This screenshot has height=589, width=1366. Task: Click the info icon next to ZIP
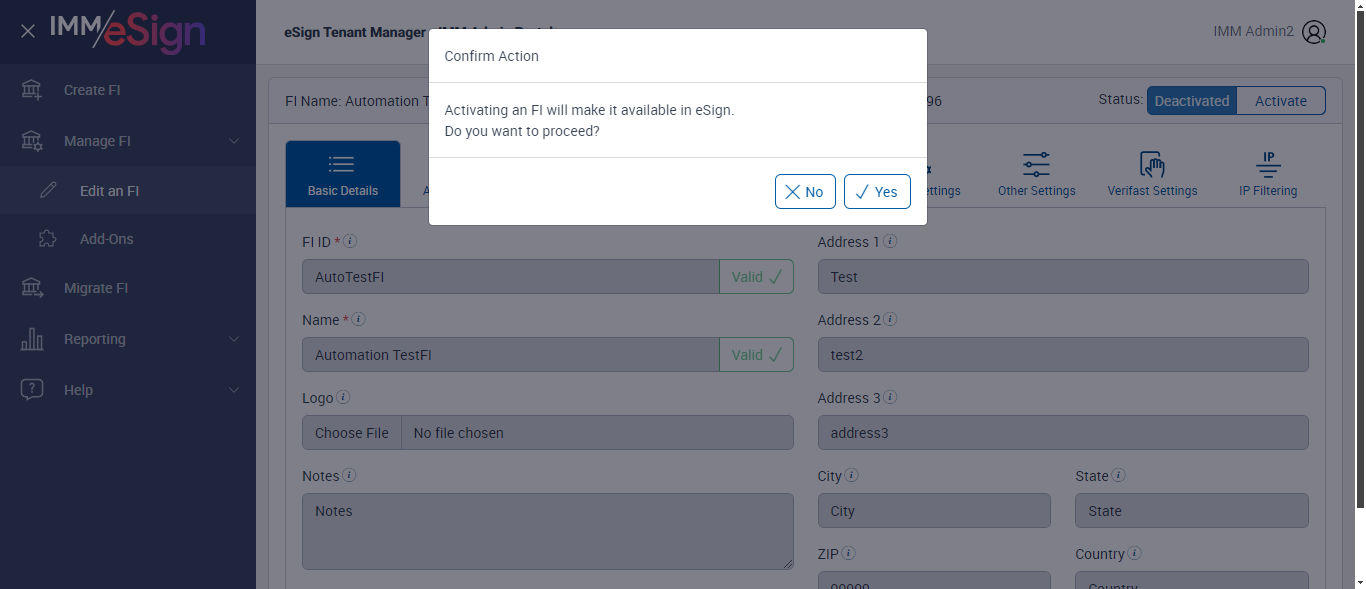850,553
